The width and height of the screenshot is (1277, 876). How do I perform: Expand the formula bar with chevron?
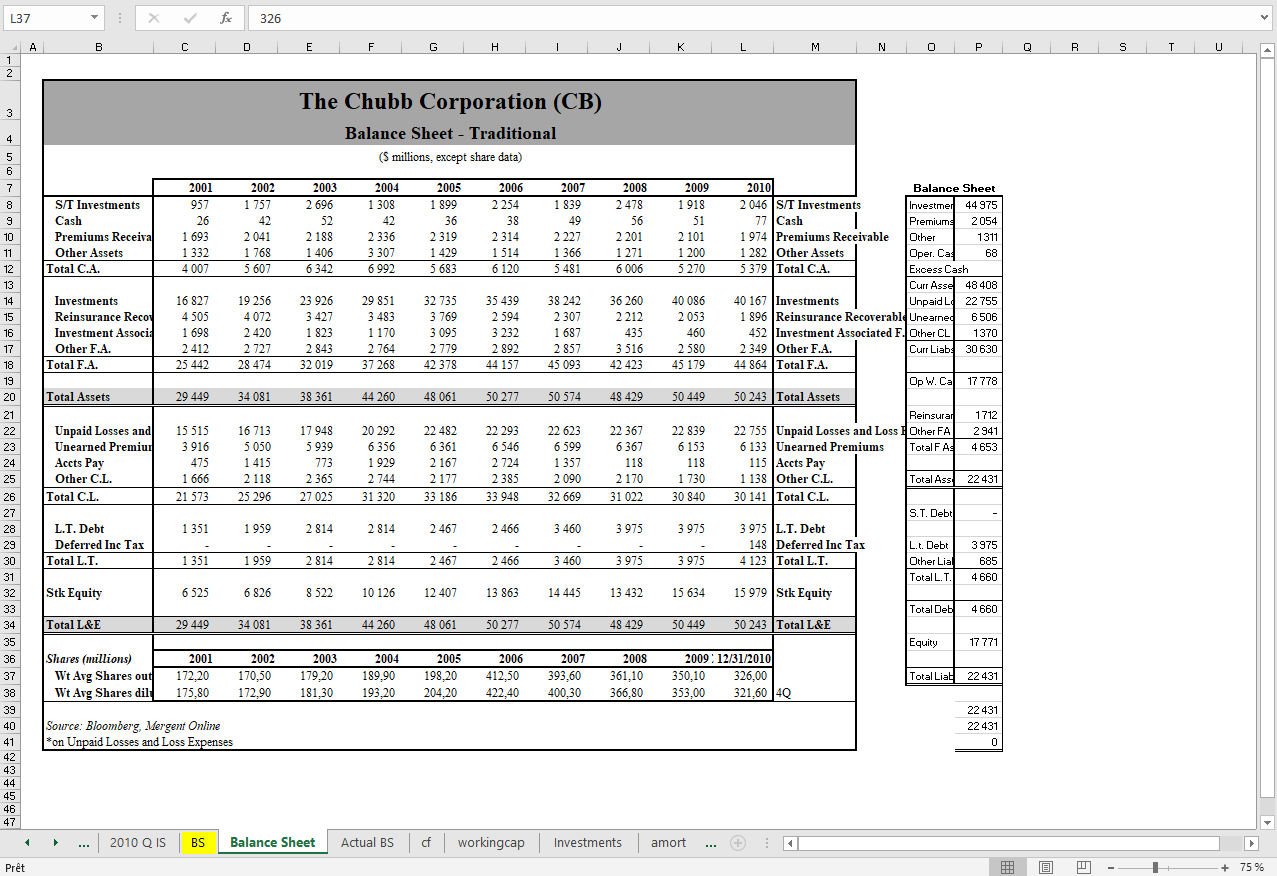(1264, 18)
